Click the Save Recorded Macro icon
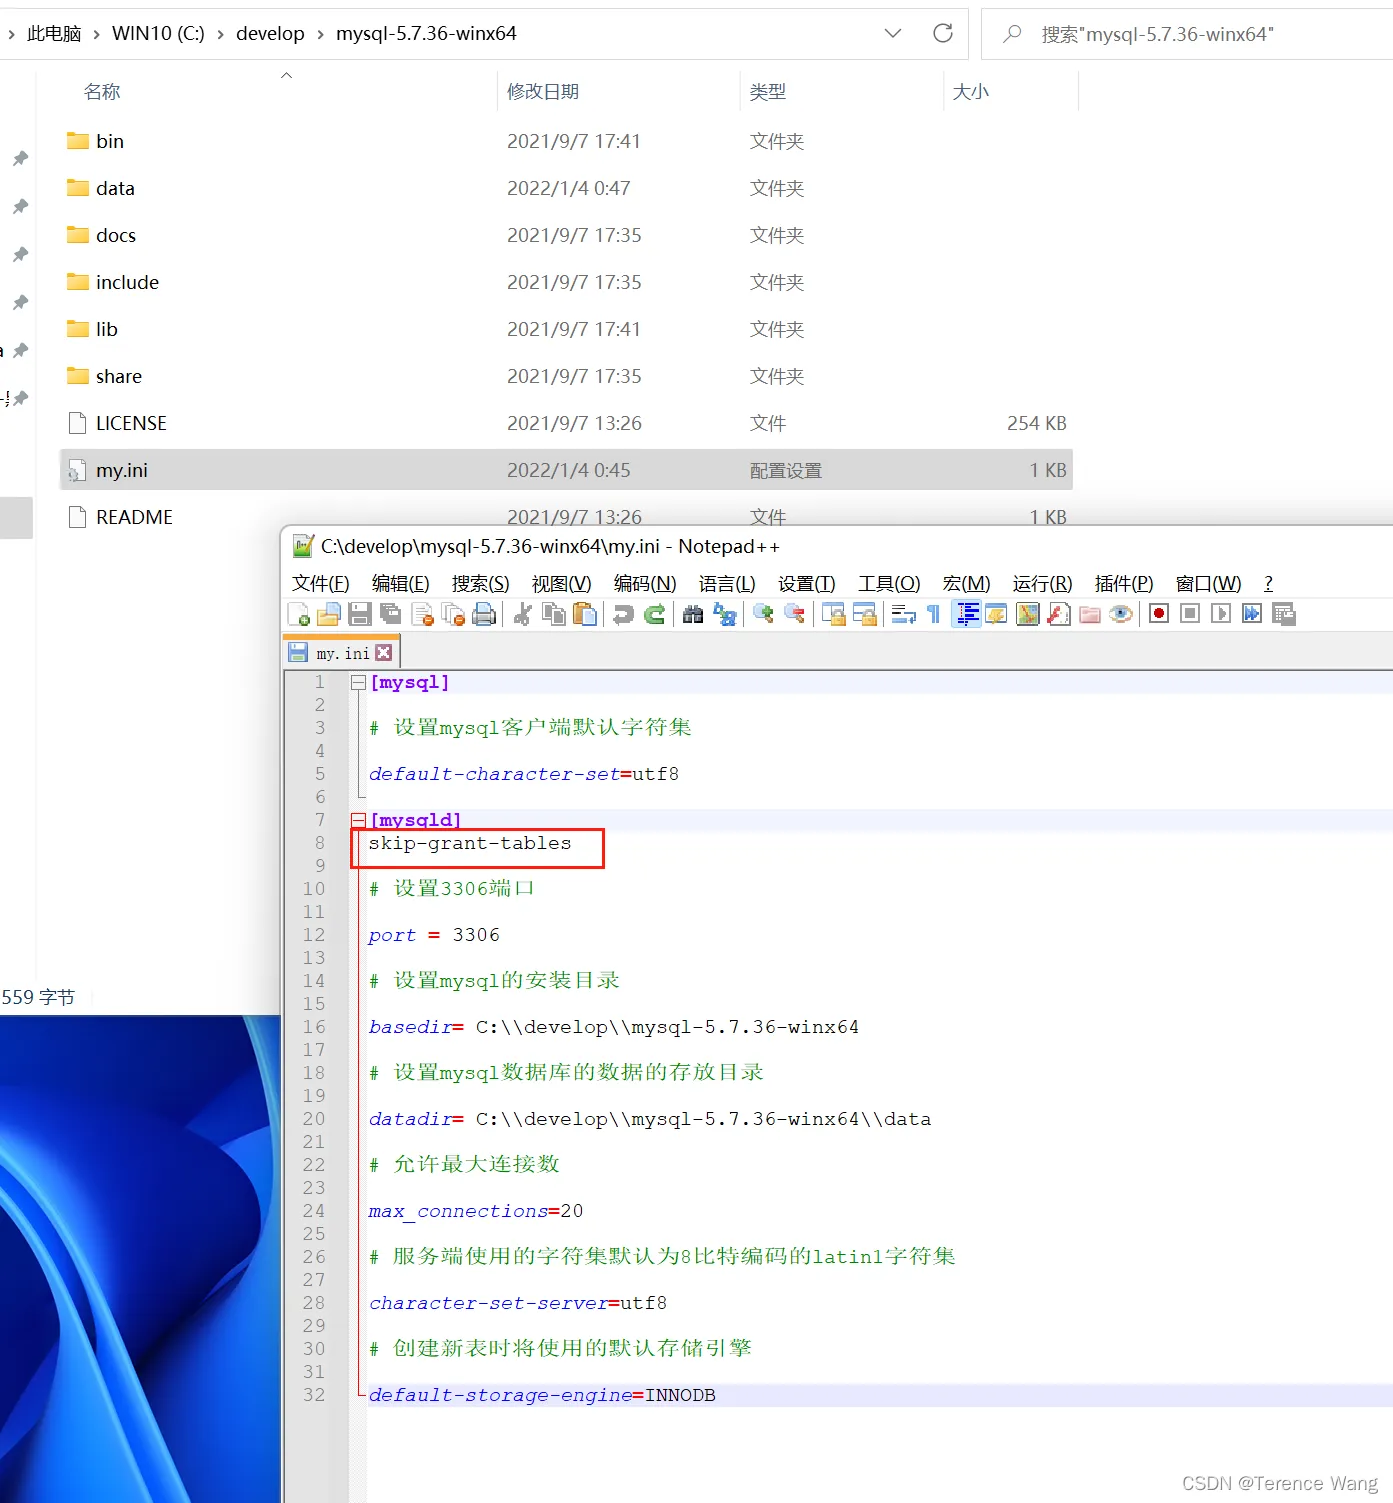Image resolution: width=1393 pixels, height=1503 pixels. 1284,614
